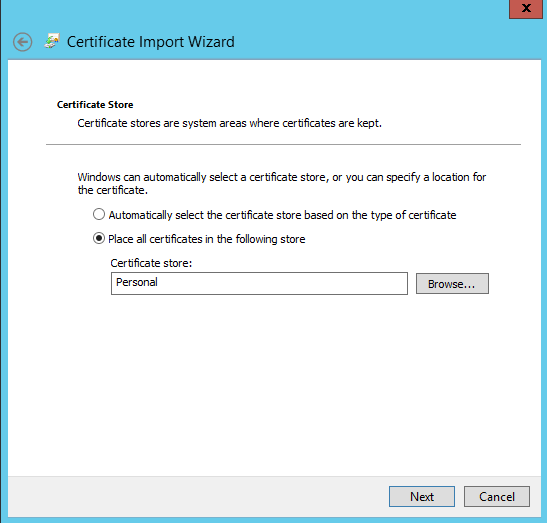Click the 'Automatically select the certificate store' label text
The height and width of the screenshot is (523, 547).
[282, 215]
